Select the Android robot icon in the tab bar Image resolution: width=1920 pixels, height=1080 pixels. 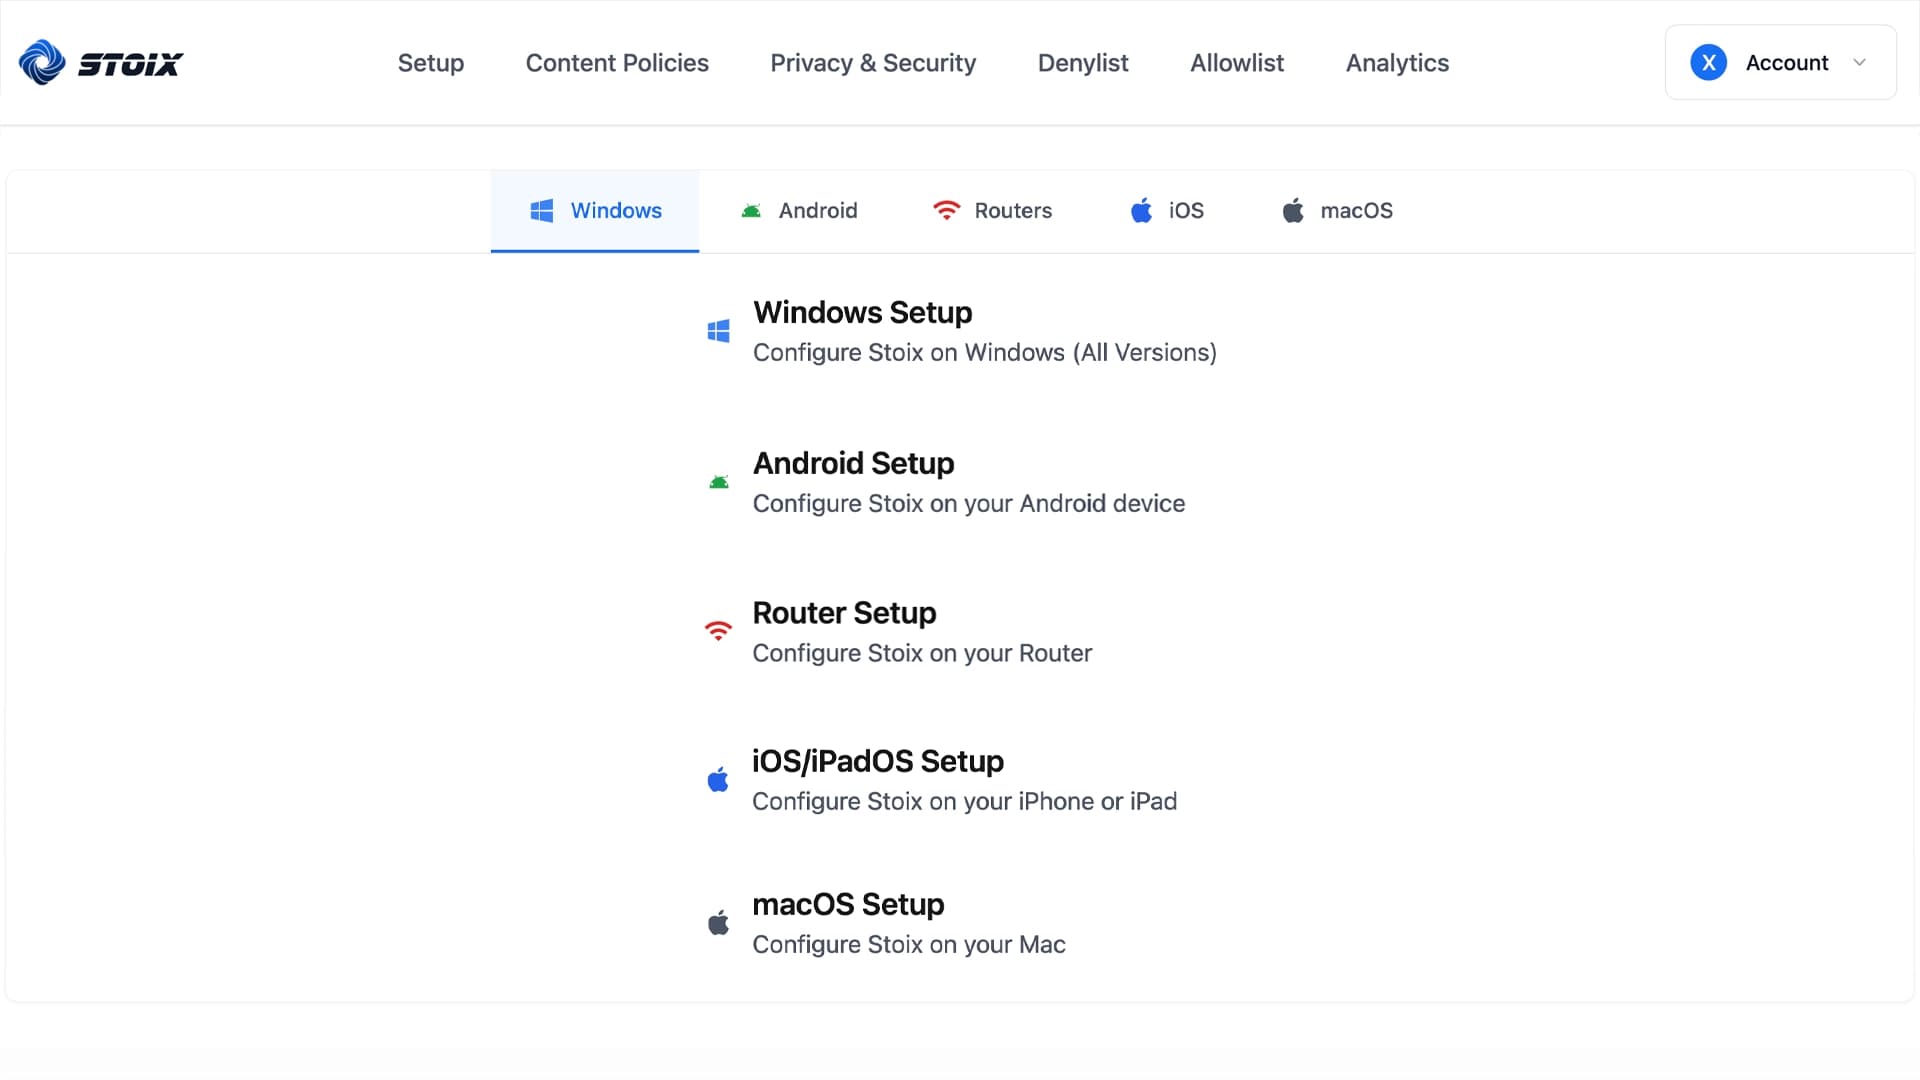[751, 210]
